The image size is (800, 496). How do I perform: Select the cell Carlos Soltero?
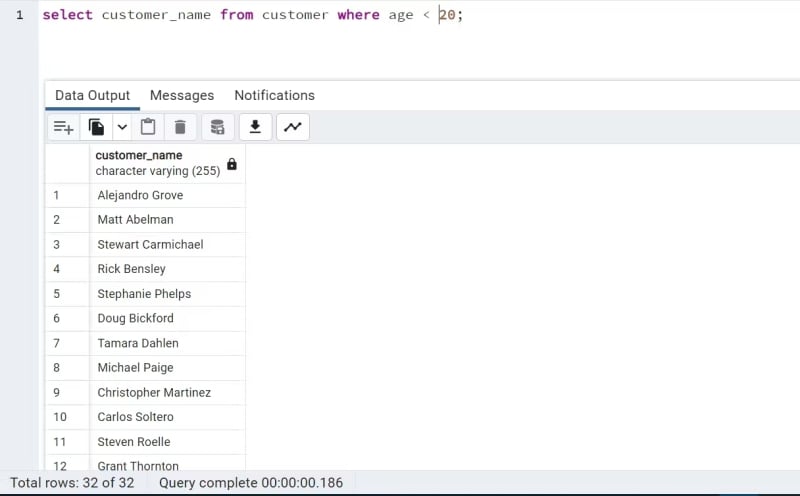click(167, 417)
